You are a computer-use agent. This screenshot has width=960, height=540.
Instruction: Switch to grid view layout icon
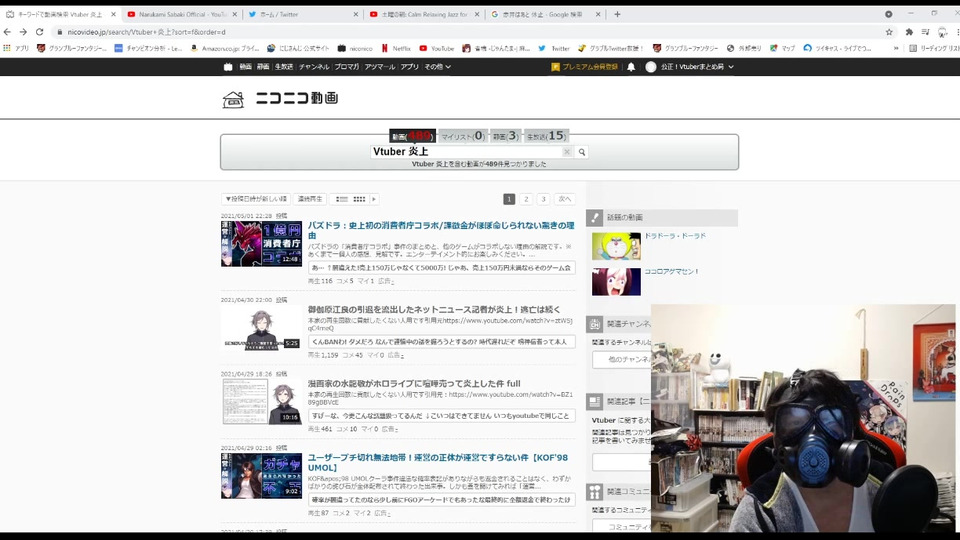pyautogui.click(x=359, y=199)
